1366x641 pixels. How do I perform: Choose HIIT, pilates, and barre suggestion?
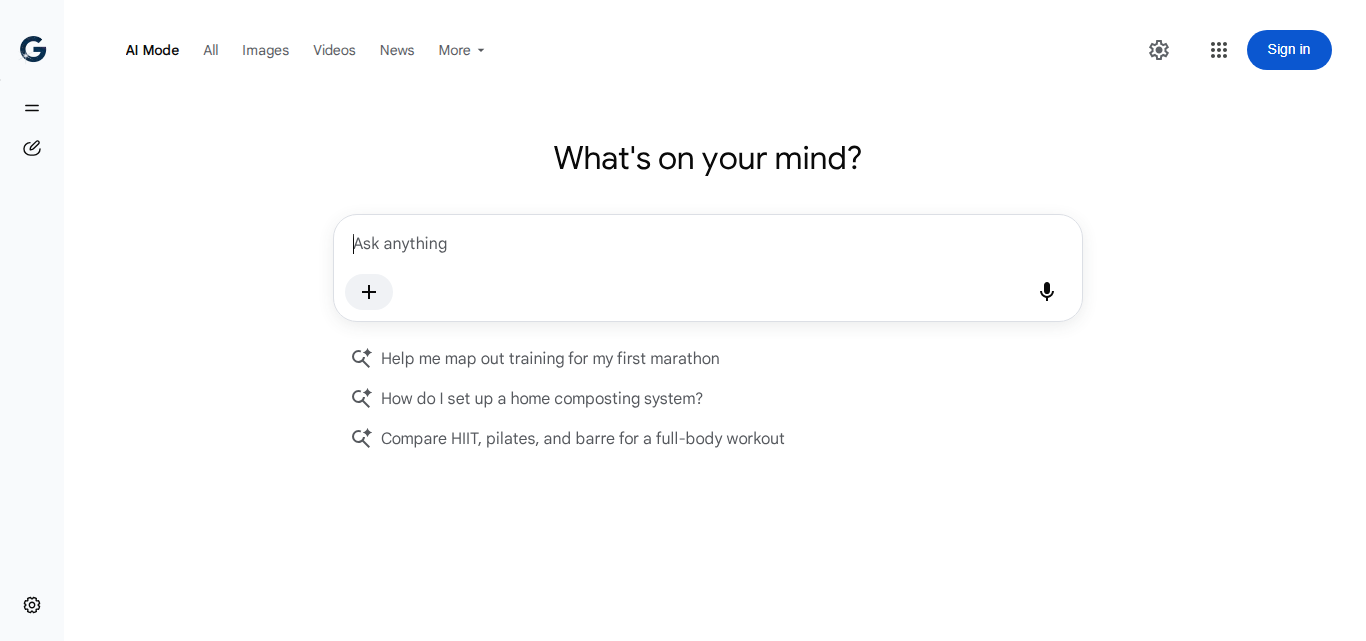coord(583,438)
